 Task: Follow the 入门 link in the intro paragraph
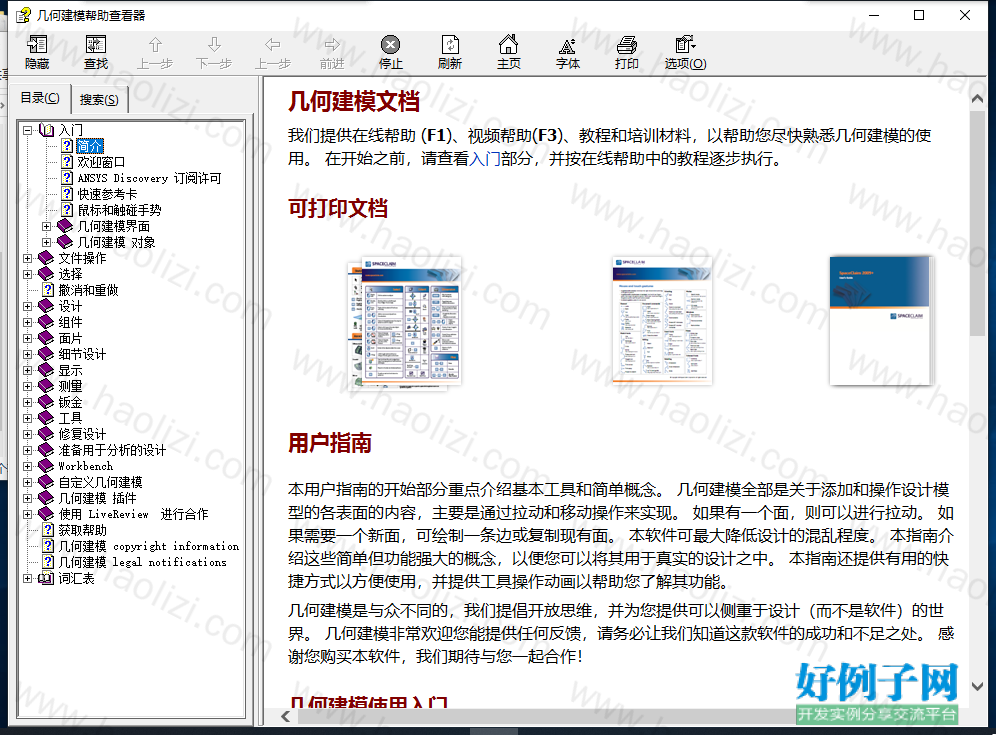[485, 159]
